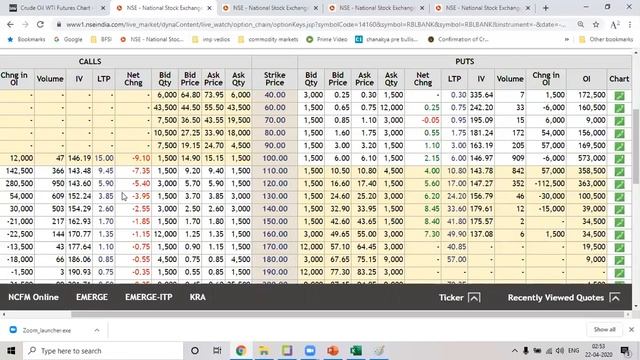Viewport: 640px width, 360px height.
Task: Click the horizontal page scrollbar
Action: tap(347, 314)
